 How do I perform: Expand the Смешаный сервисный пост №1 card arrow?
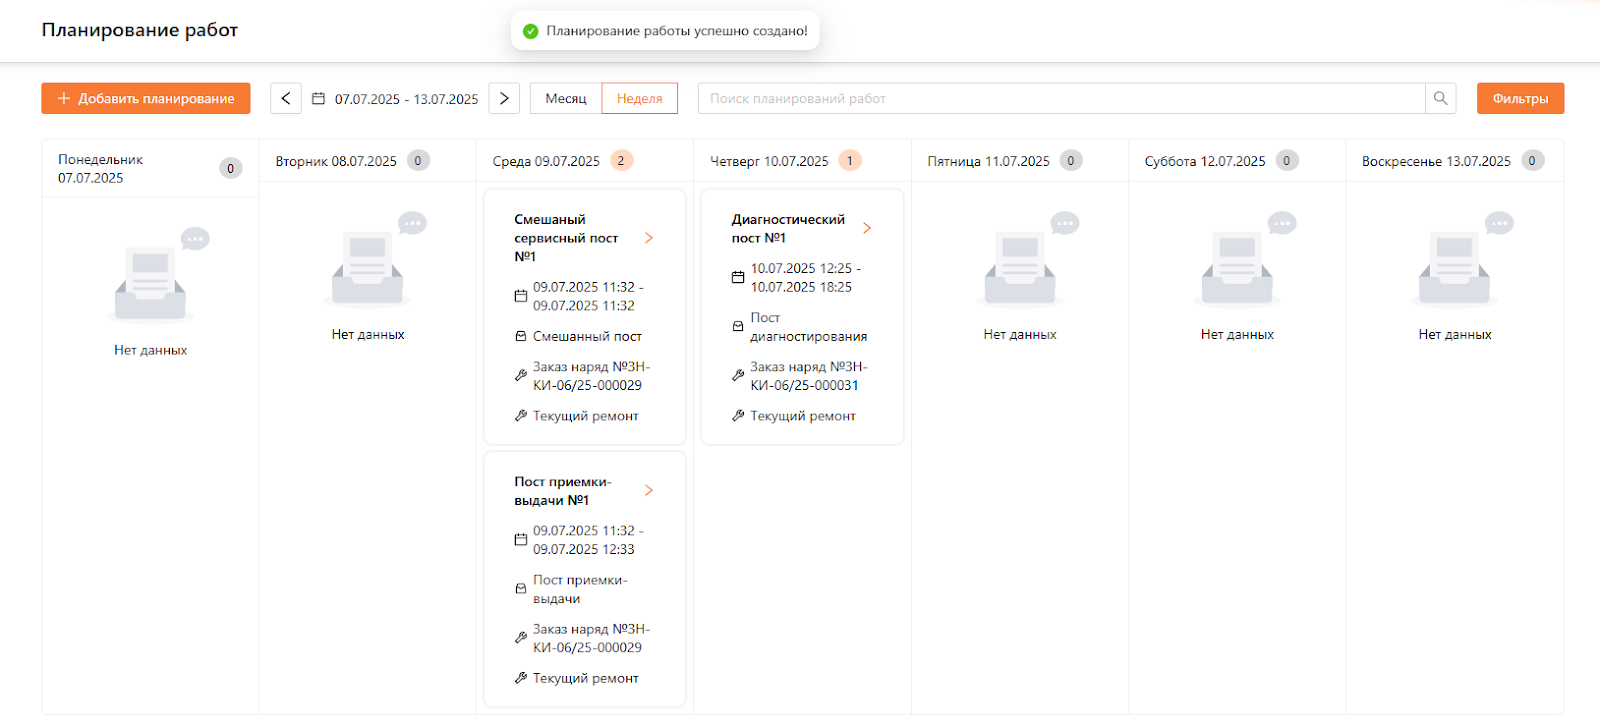click(649, 238)
